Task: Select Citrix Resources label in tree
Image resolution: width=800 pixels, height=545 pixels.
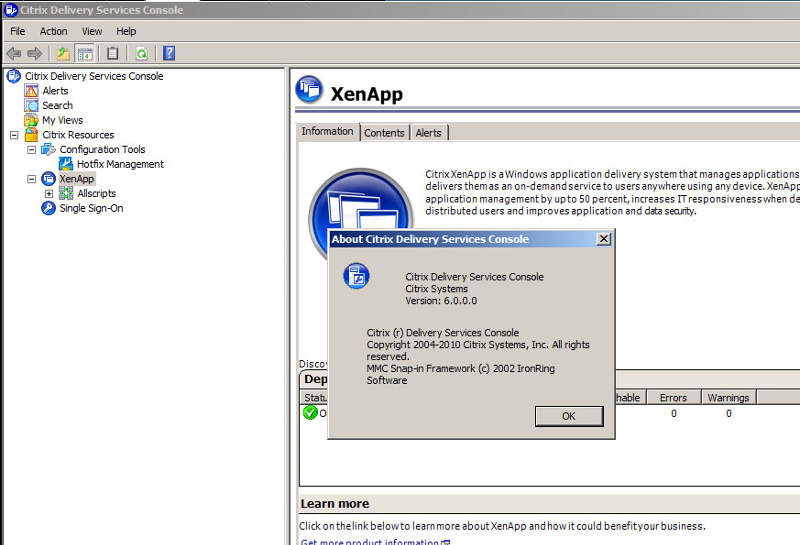Action: (78, 135)
